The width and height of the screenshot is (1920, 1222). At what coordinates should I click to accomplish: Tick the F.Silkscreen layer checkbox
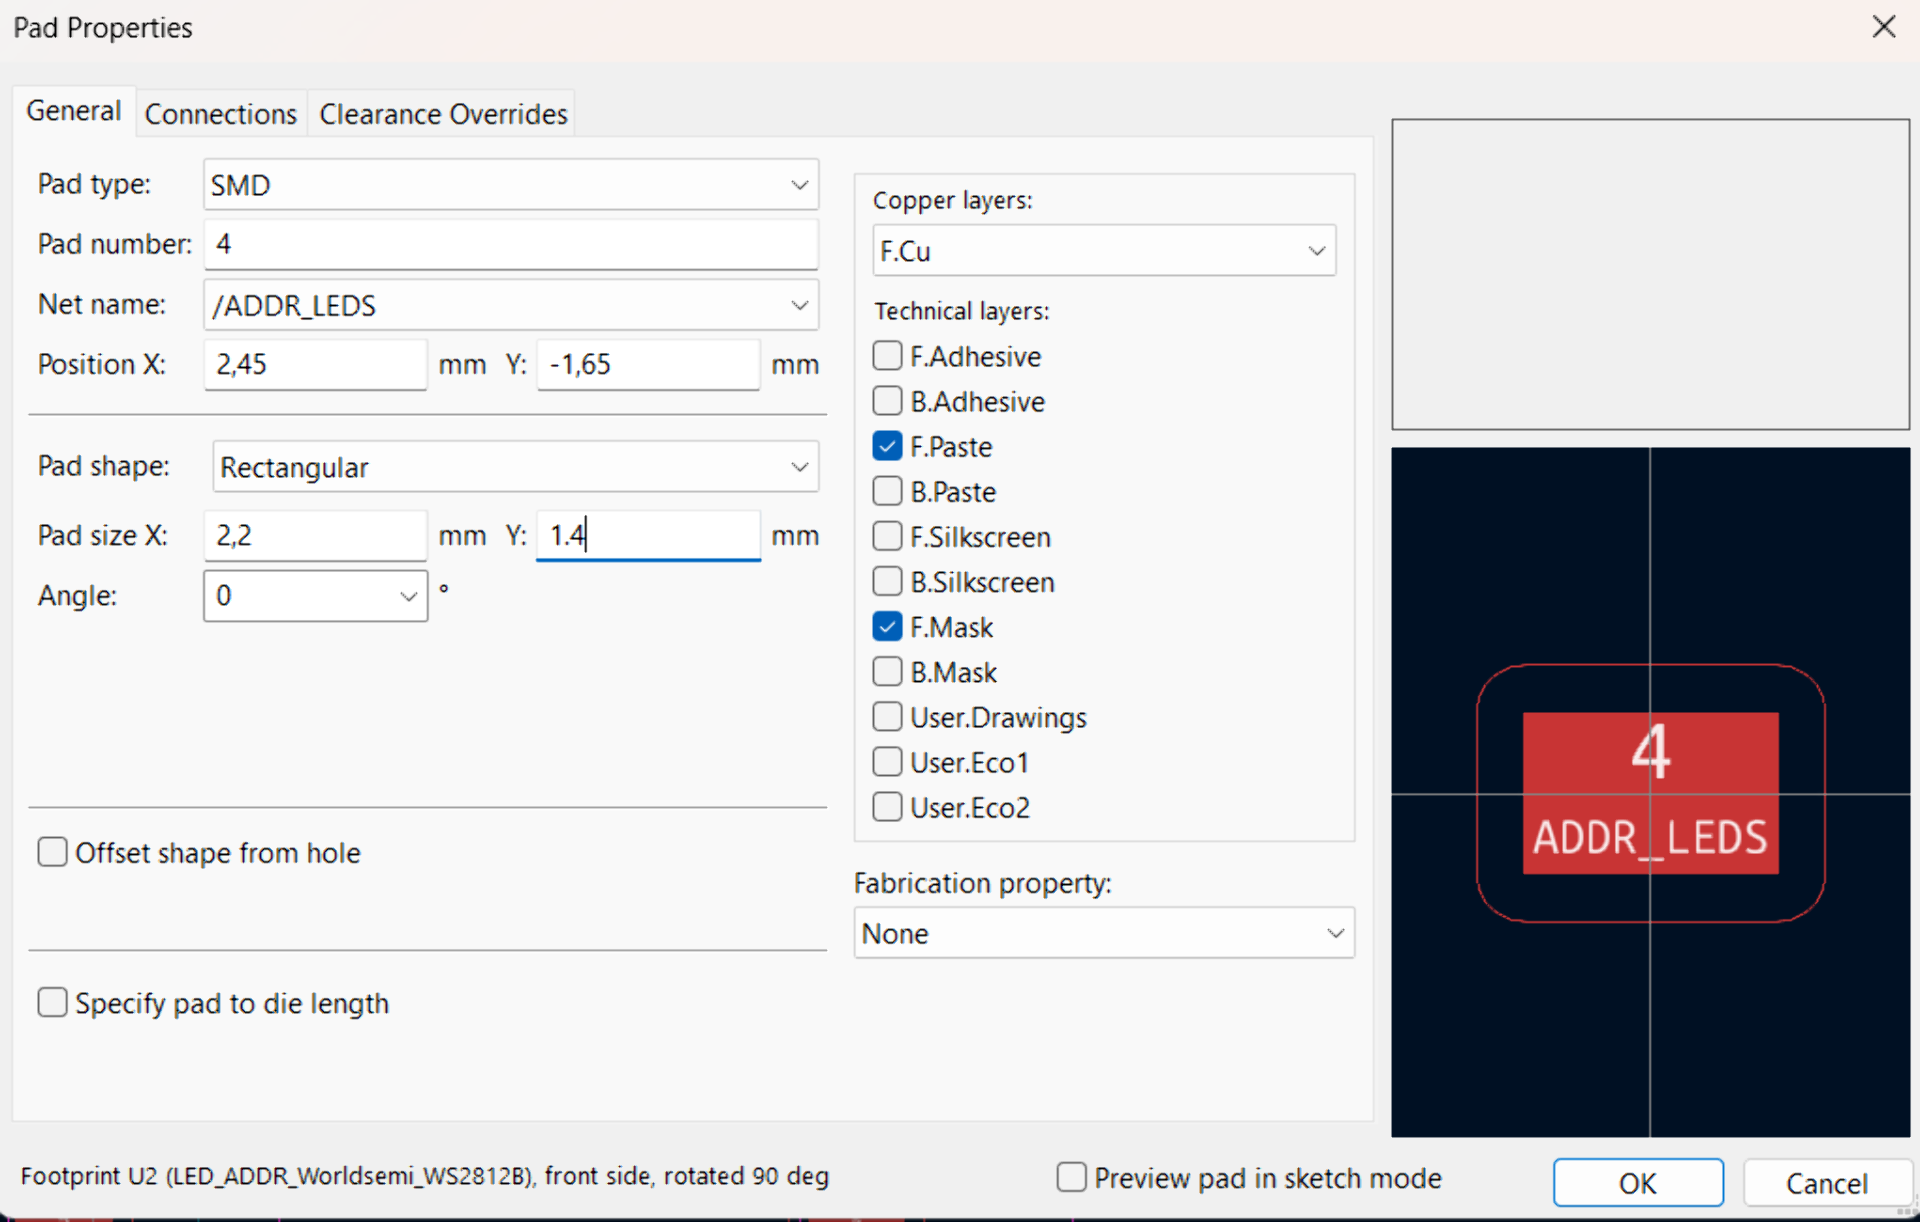tap(887, 537)
